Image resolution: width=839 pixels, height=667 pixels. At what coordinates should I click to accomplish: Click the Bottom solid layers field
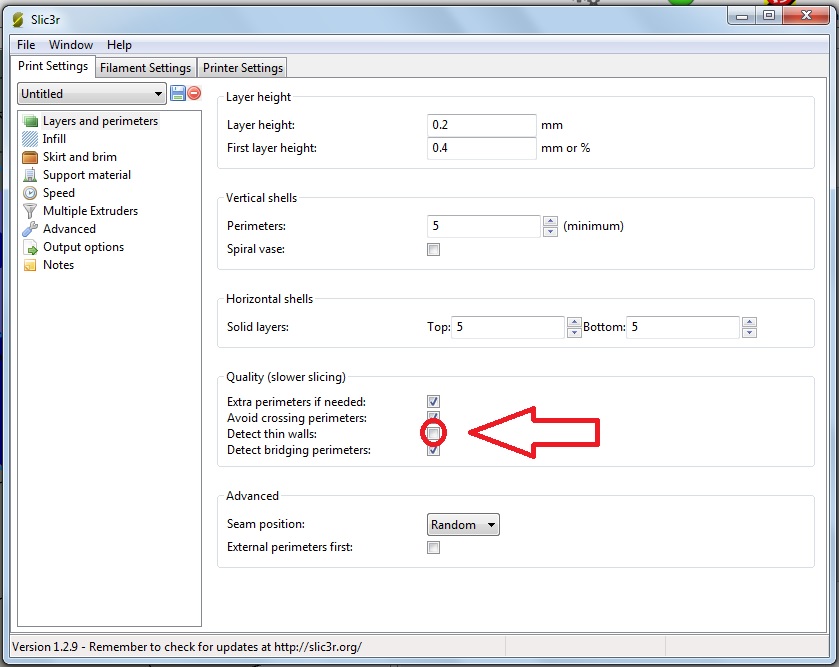pyautogui.click(x=683, y=327)
